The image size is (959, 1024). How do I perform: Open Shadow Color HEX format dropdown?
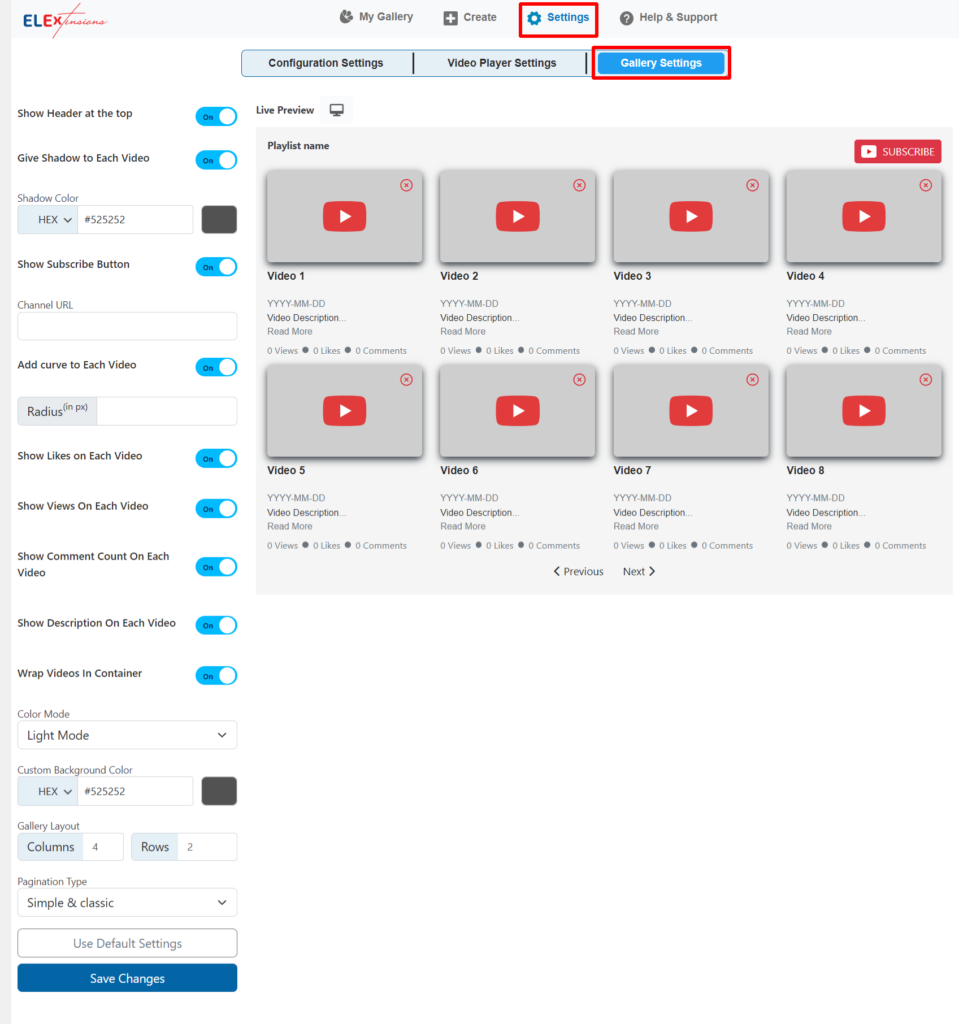48,220
